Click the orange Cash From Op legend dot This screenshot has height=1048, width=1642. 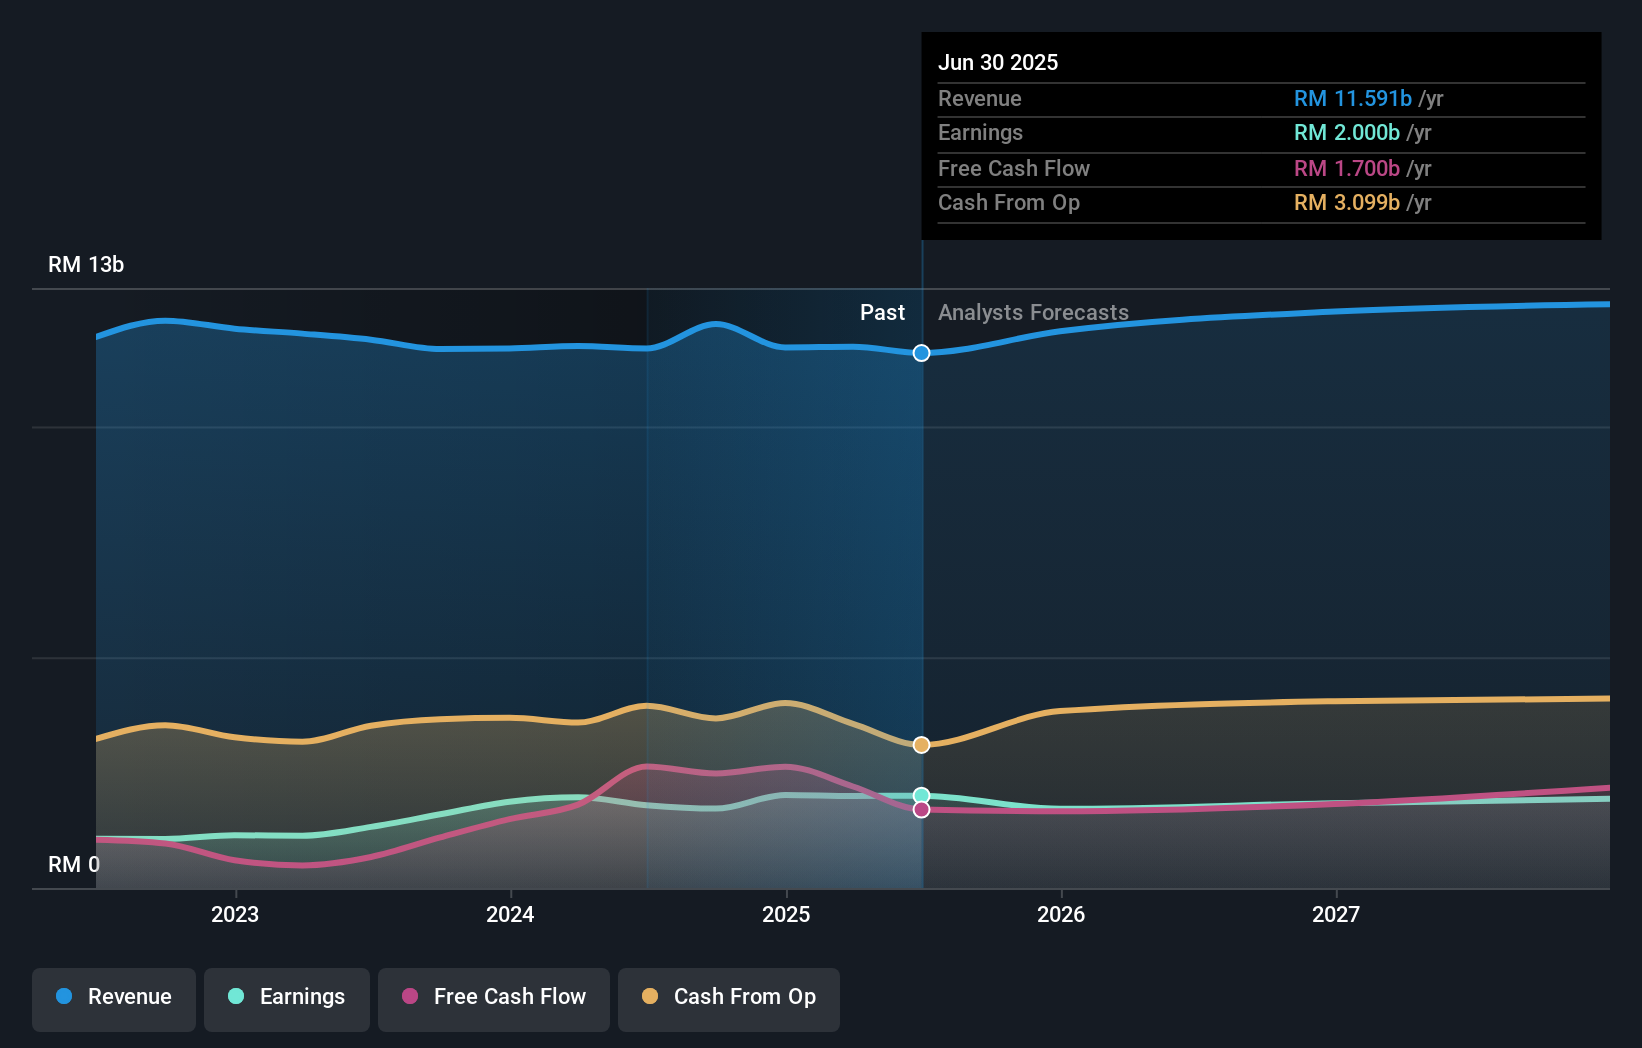tap(650, 997)
